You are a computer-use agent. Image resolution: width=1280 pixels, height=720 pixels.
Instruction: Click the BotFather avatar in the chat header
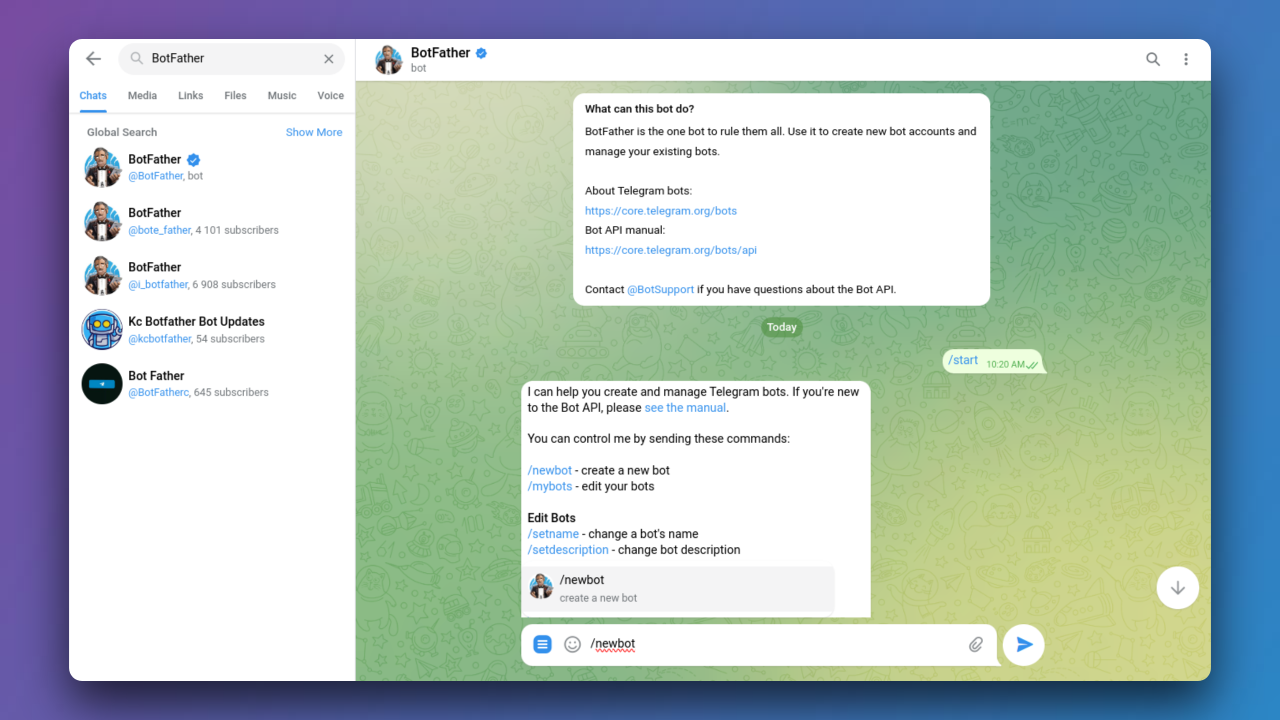[388, 60]
